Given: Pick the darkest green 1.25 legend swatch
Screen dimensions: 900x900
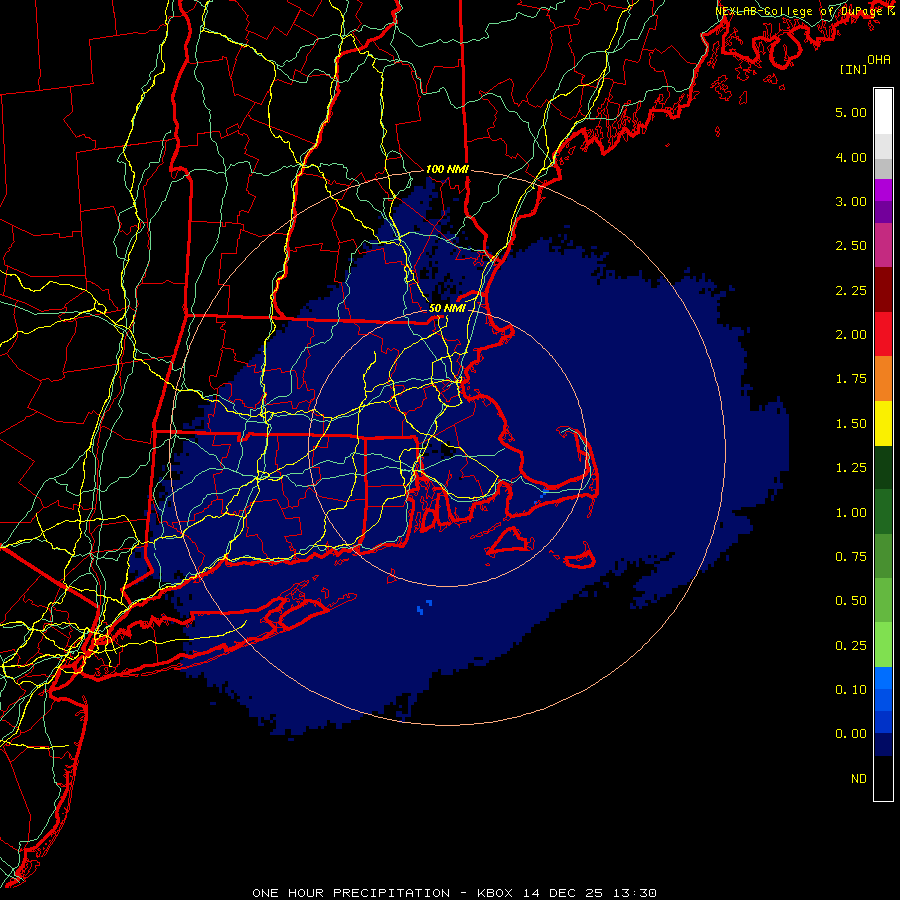Looking at the screenshot, I should (x=883, y=467).
